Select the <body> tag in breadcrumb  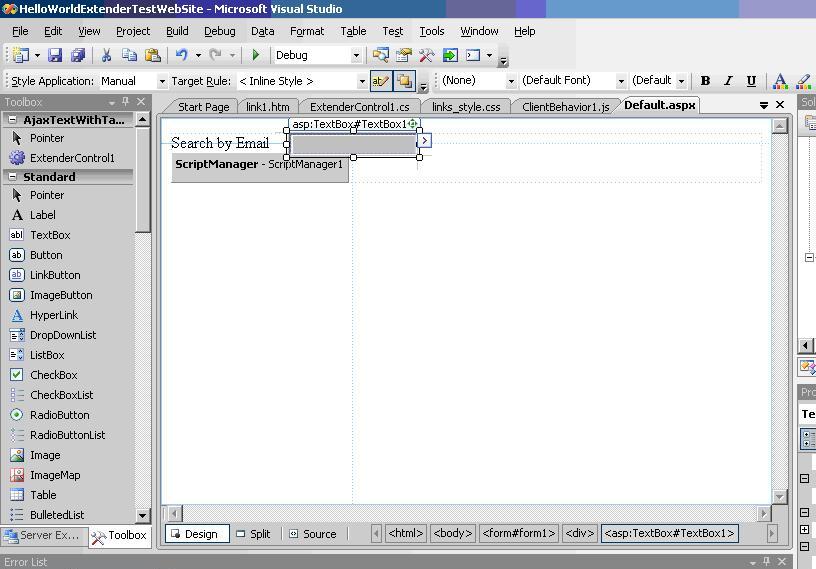coord(452,534)
